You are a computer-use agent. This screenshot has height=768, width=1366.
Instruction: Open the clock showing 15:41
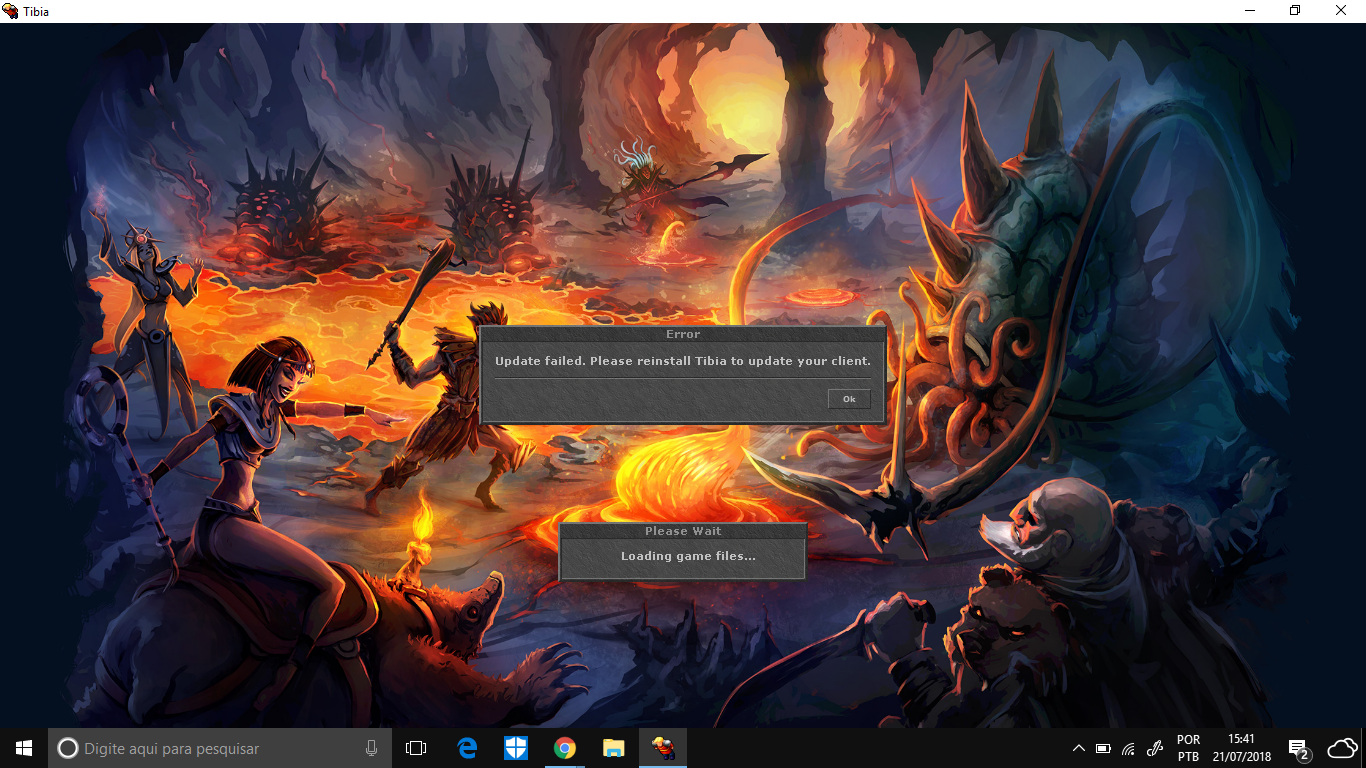point(1241,748)
